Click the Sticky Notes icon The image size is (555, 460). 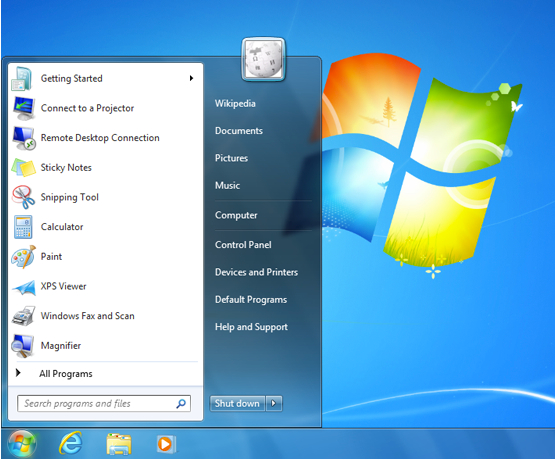pyautogui.click(x=23, y=168)
